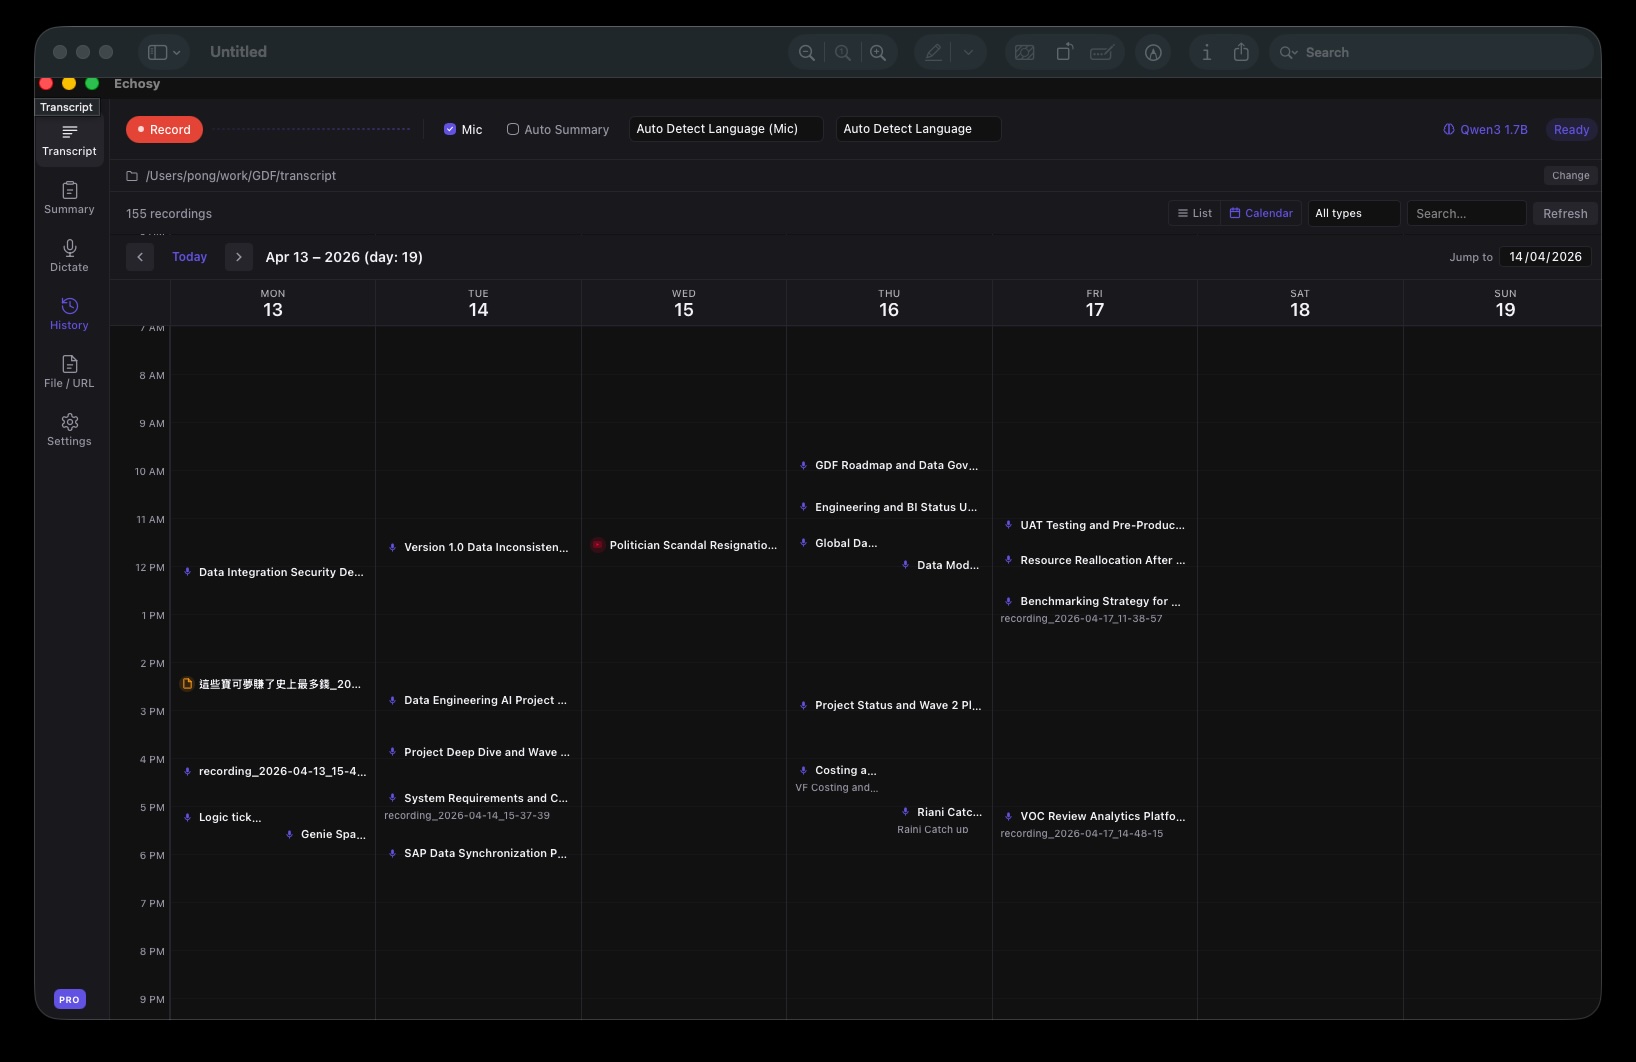Select the markup pen tool in Preview
This screenshot has height=1062, width=1636.
click(933, 52)
